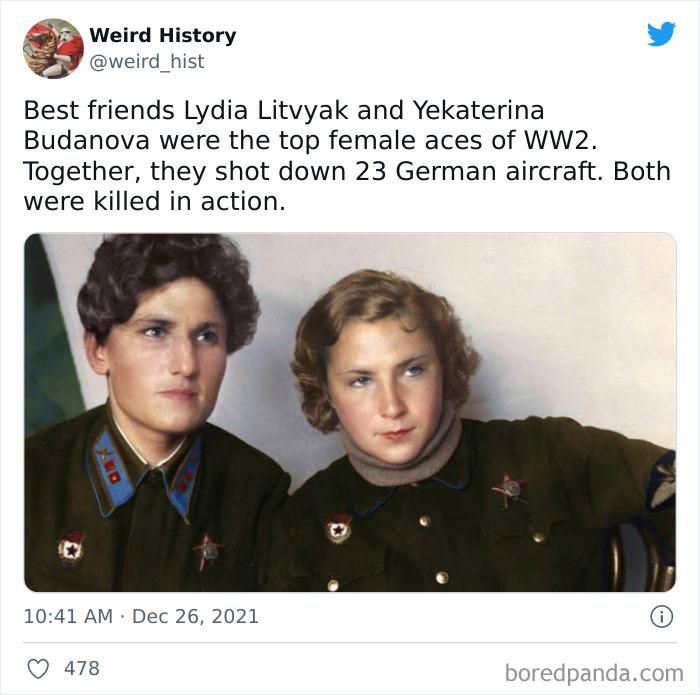Viewport: 700px width, 695px height.
Task: Open the colorized photo of two pilots
Action: pyautogui.click(x=350, y=412)
